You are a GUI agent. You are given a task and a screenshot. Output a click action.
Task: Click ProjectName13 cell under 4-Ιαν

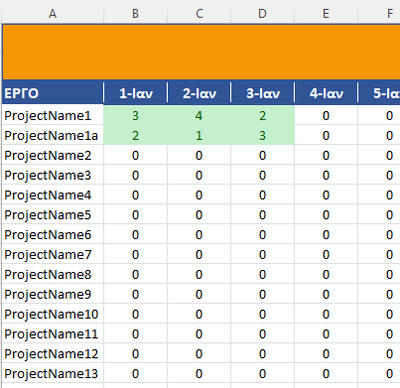pyautogui.click(x=326, y=373)
